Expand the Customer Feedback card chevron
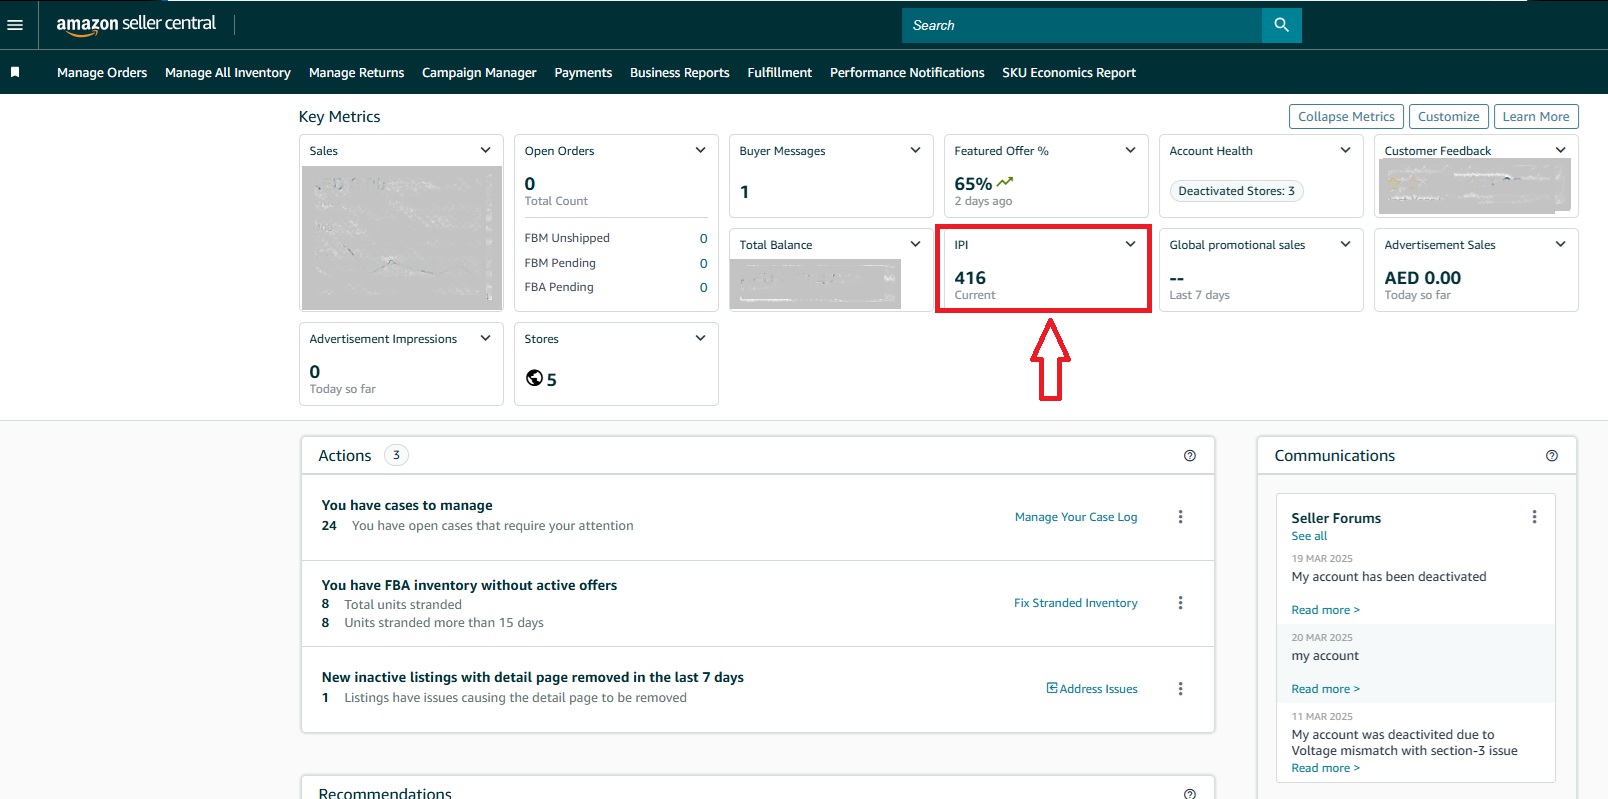Viewport: 1608px width, 799px height. 1560,150
